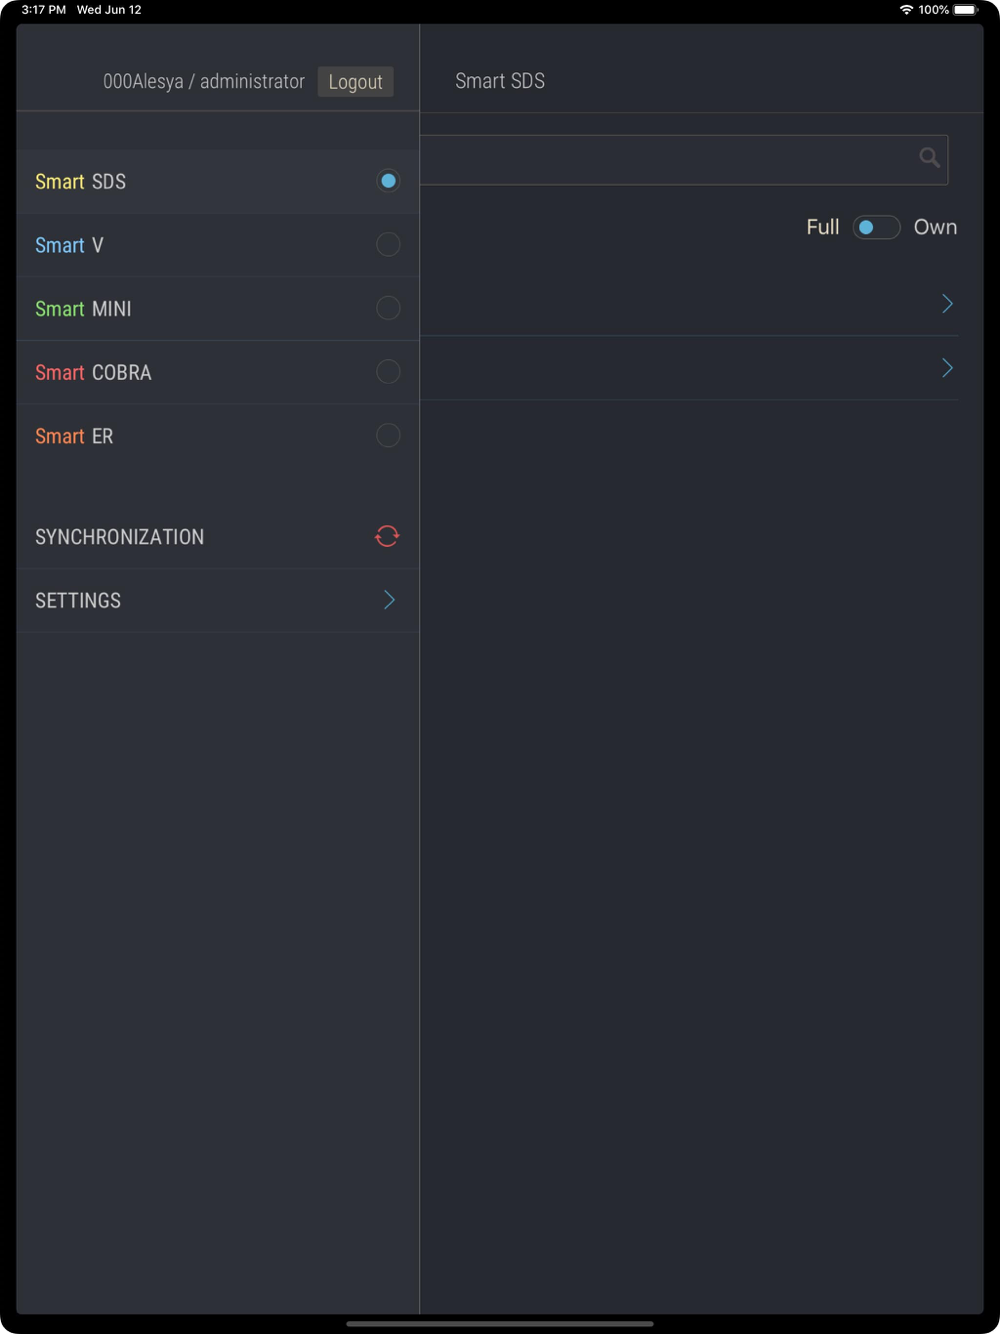1000x1334 pixels.
Task: Toggle the Full/Own switch
Action: (x=876, y=227)
